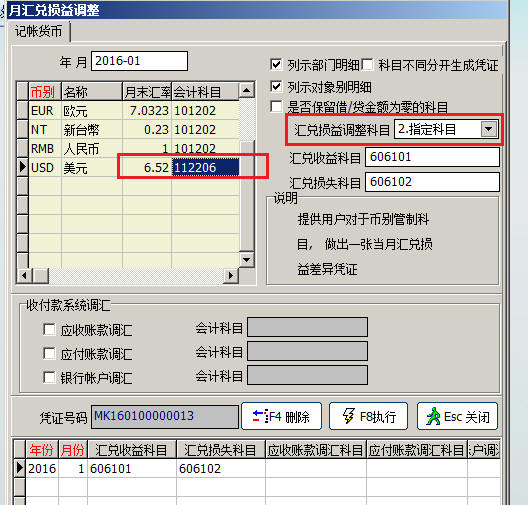Click currency grid scroll left arrow
The image size is (528, 505).
(x=24, y=276)
